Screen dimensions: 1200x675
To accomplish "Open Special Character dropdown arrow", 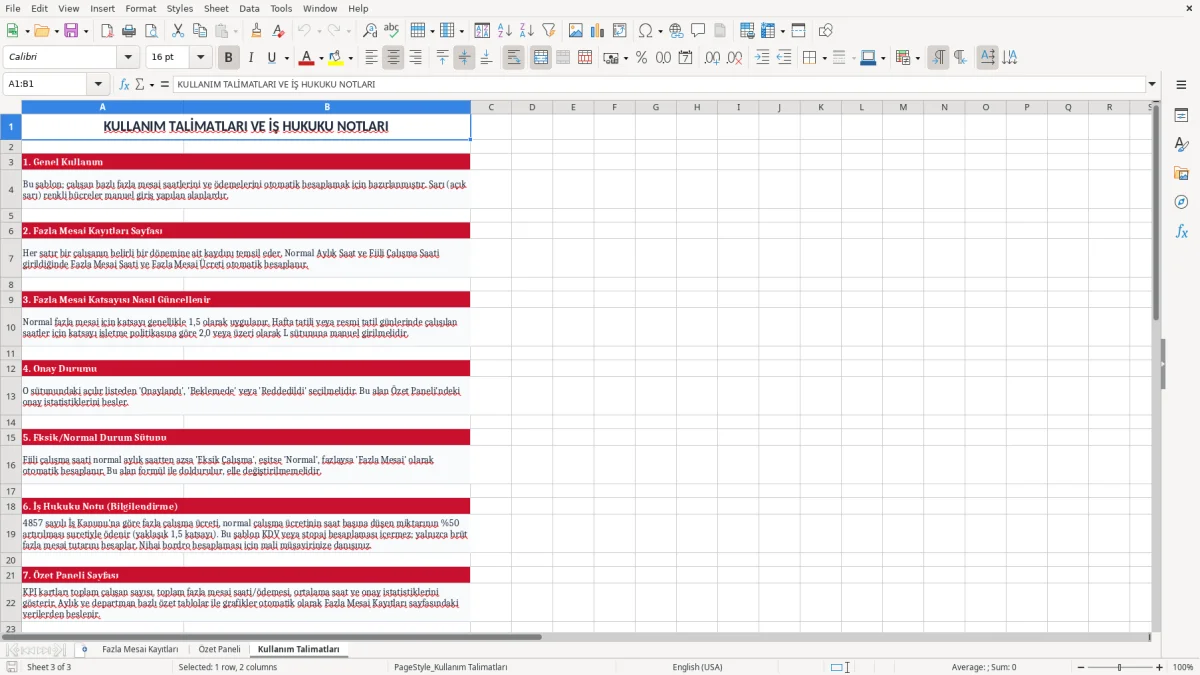I will tap(660, 31).
